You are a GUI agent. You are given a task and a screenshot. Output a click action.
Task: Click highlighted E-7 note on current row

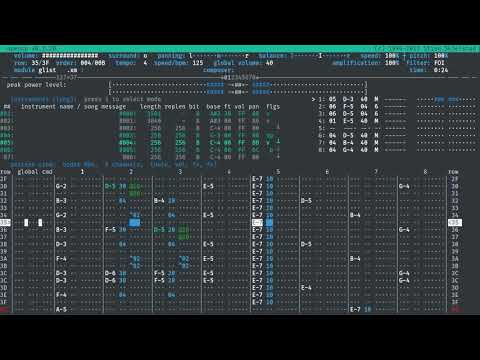click(x=257, y=222)
